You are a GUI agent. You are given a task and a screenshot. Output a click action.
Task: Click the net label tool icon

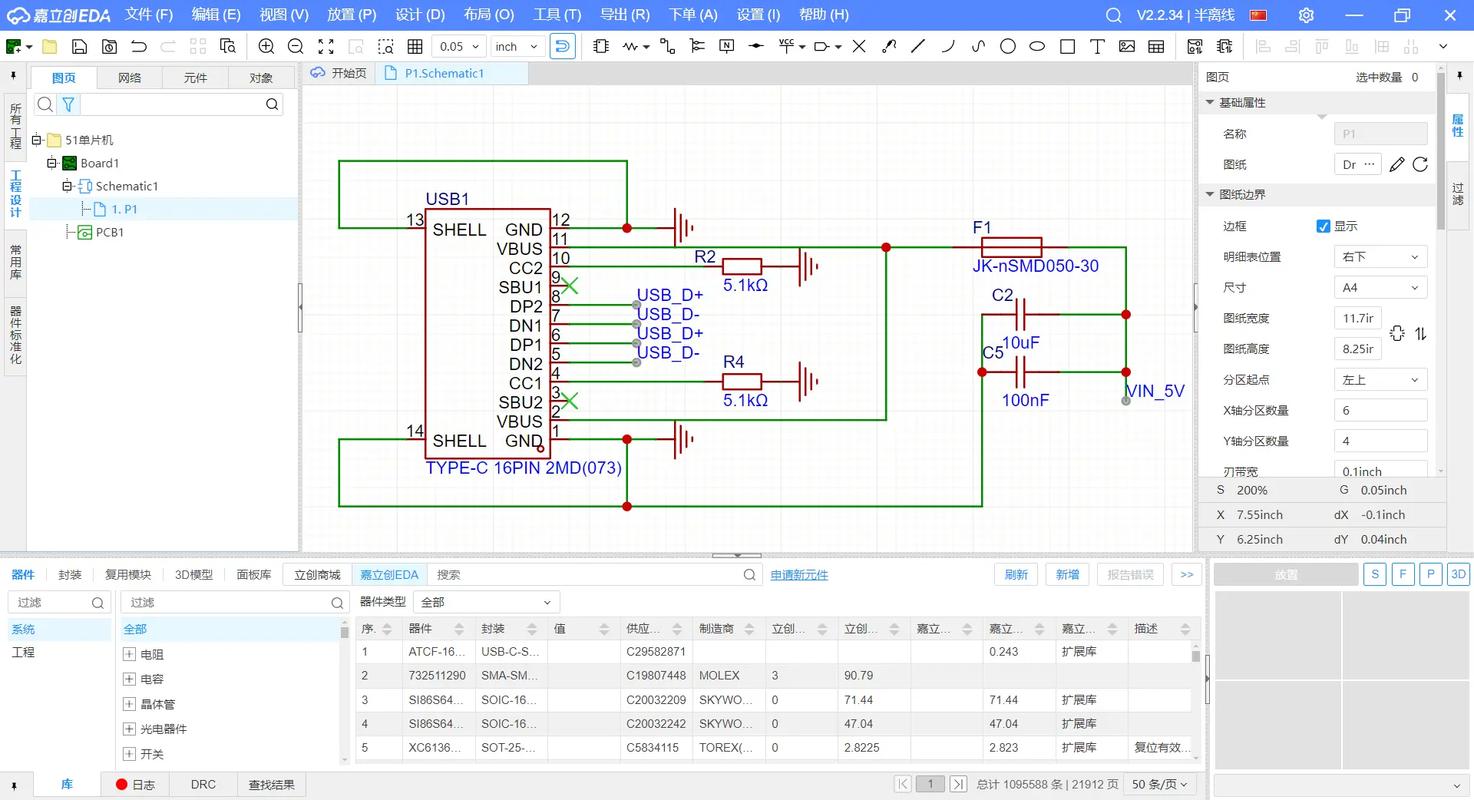click(727, 46)
